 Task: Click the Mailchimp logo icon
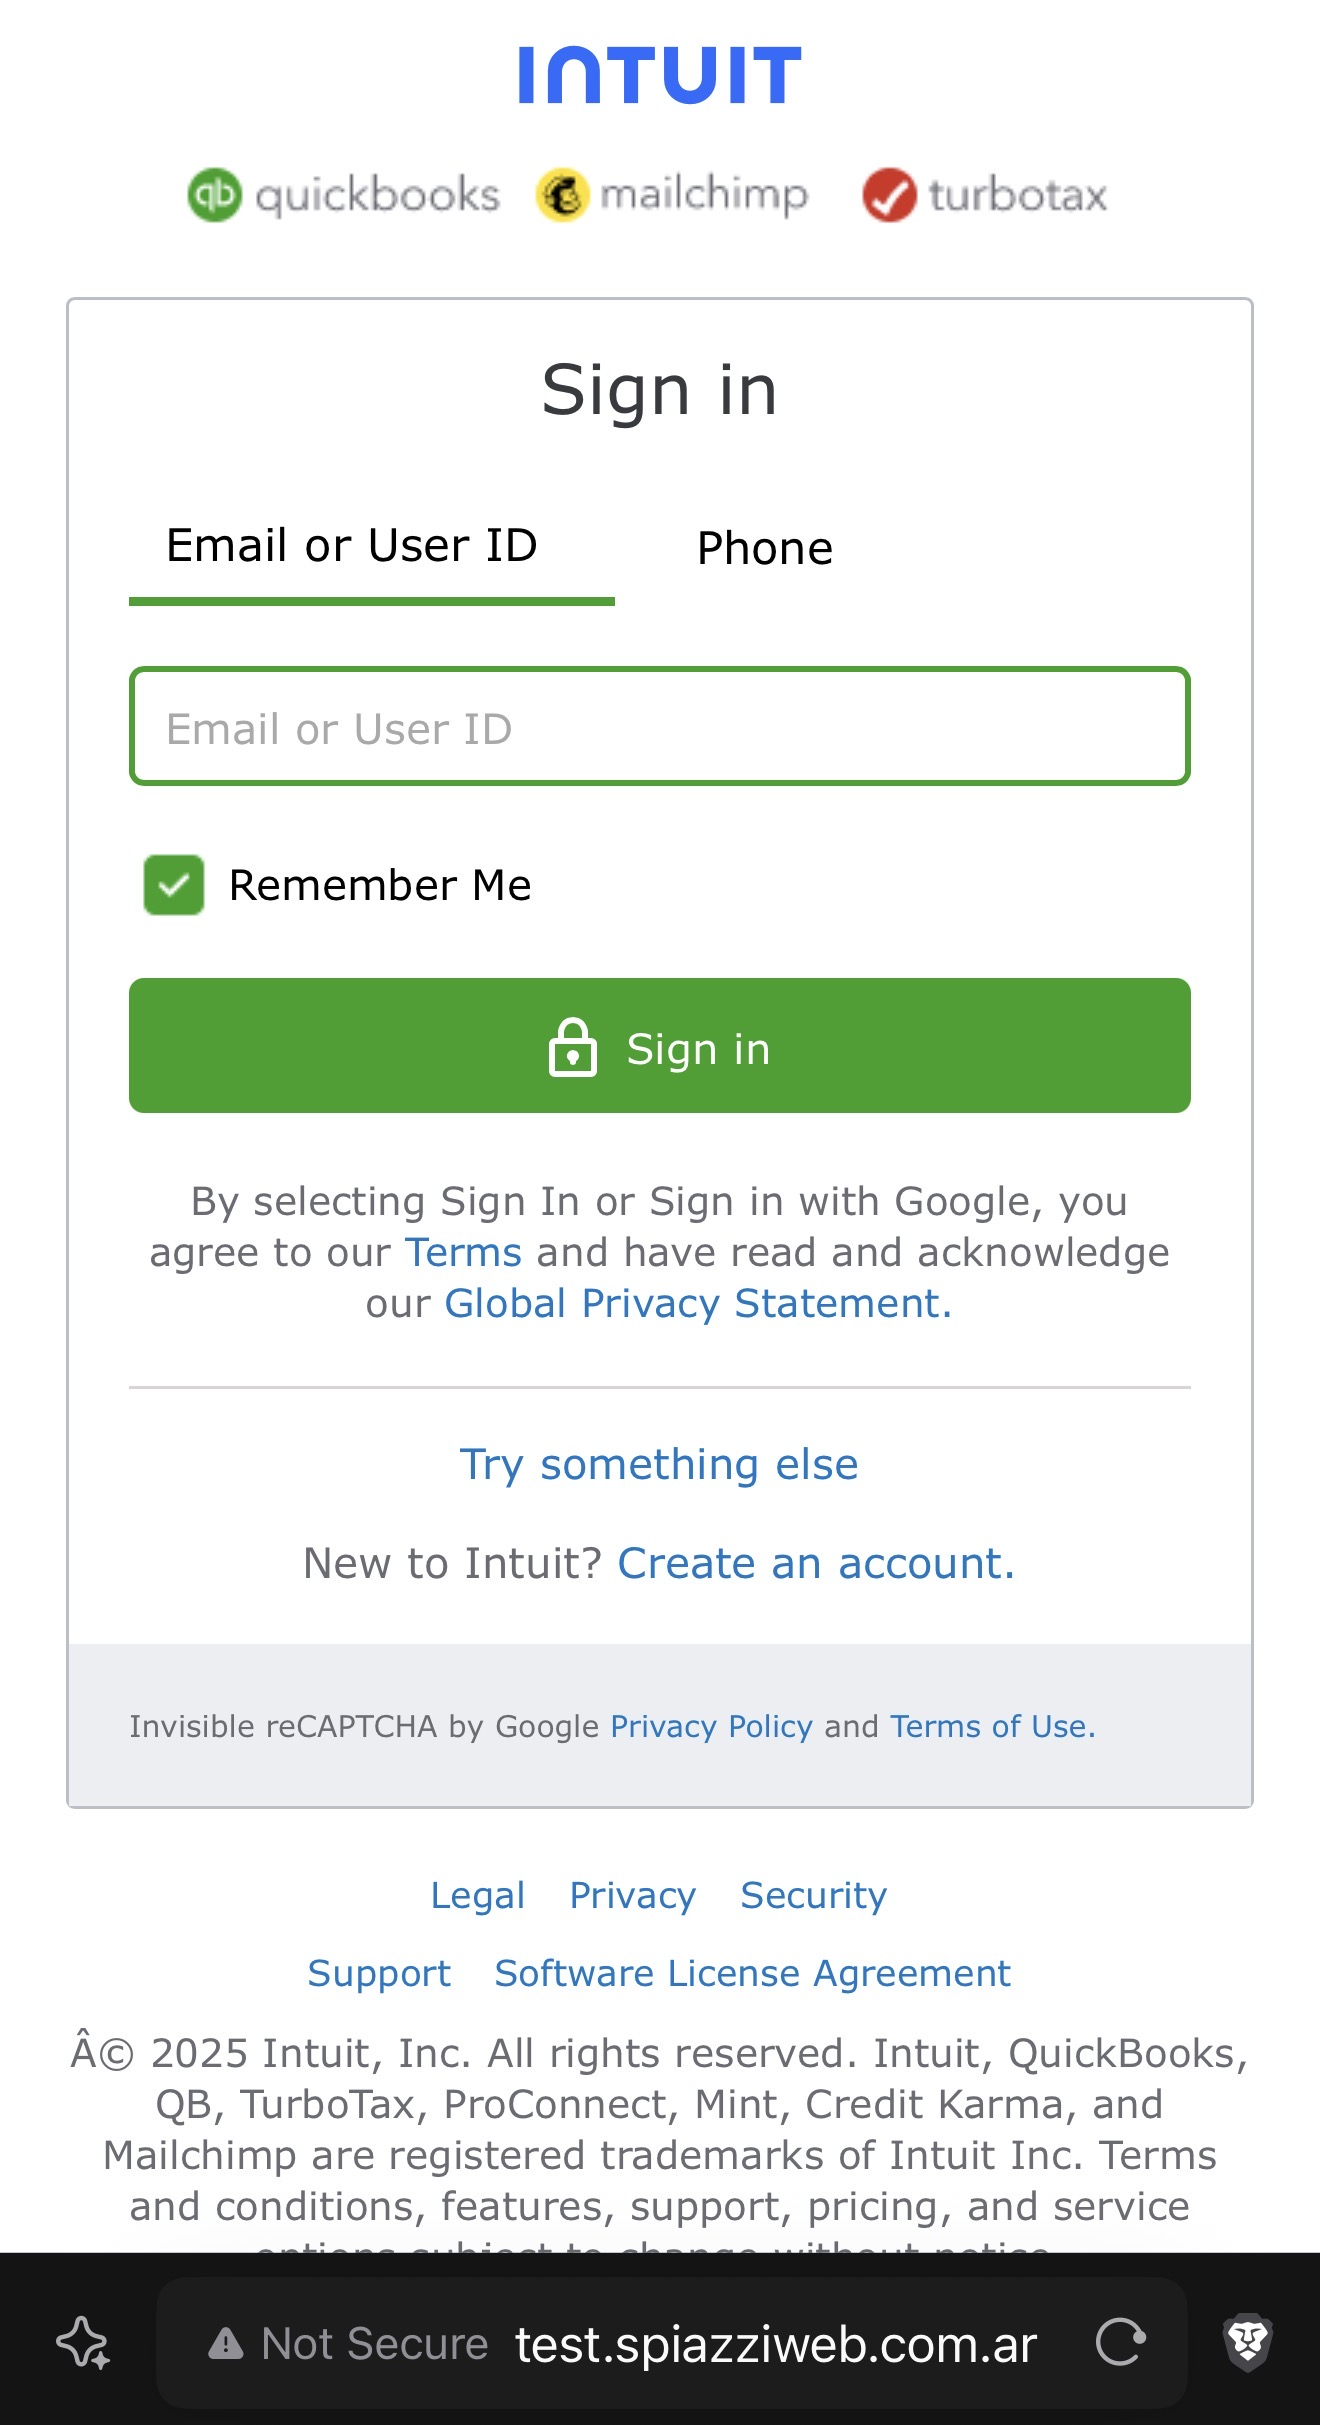point(563,195)
